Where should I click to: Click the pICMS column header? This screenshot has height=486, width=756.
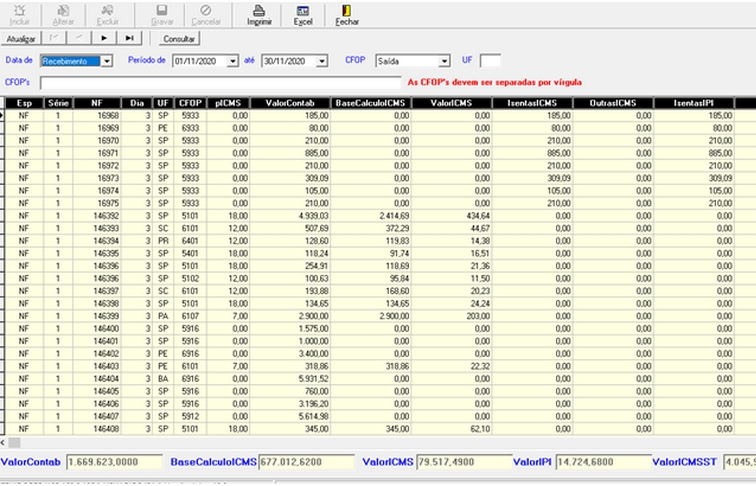pos(228,103)
